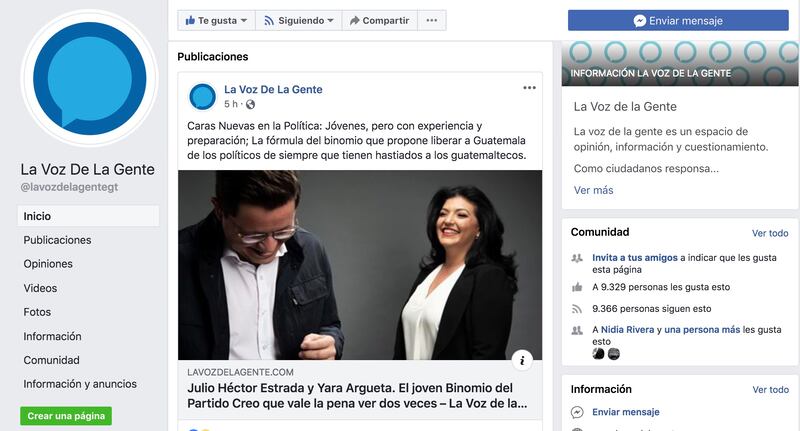Expand description with Ver más
The image size is (800, 431).
[593, 190]
